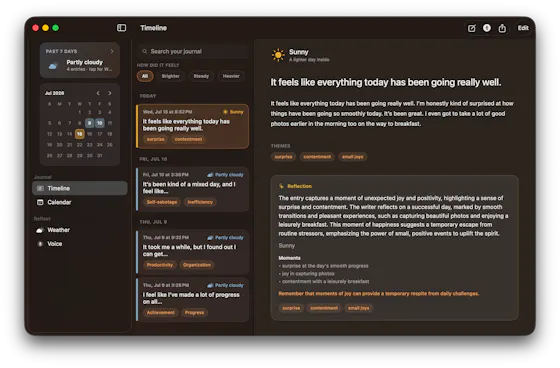560x368 pixels.
Task: Click Partly cloudy icon on Jul 9 9:32 PM entry
Action: pos(210,238)
